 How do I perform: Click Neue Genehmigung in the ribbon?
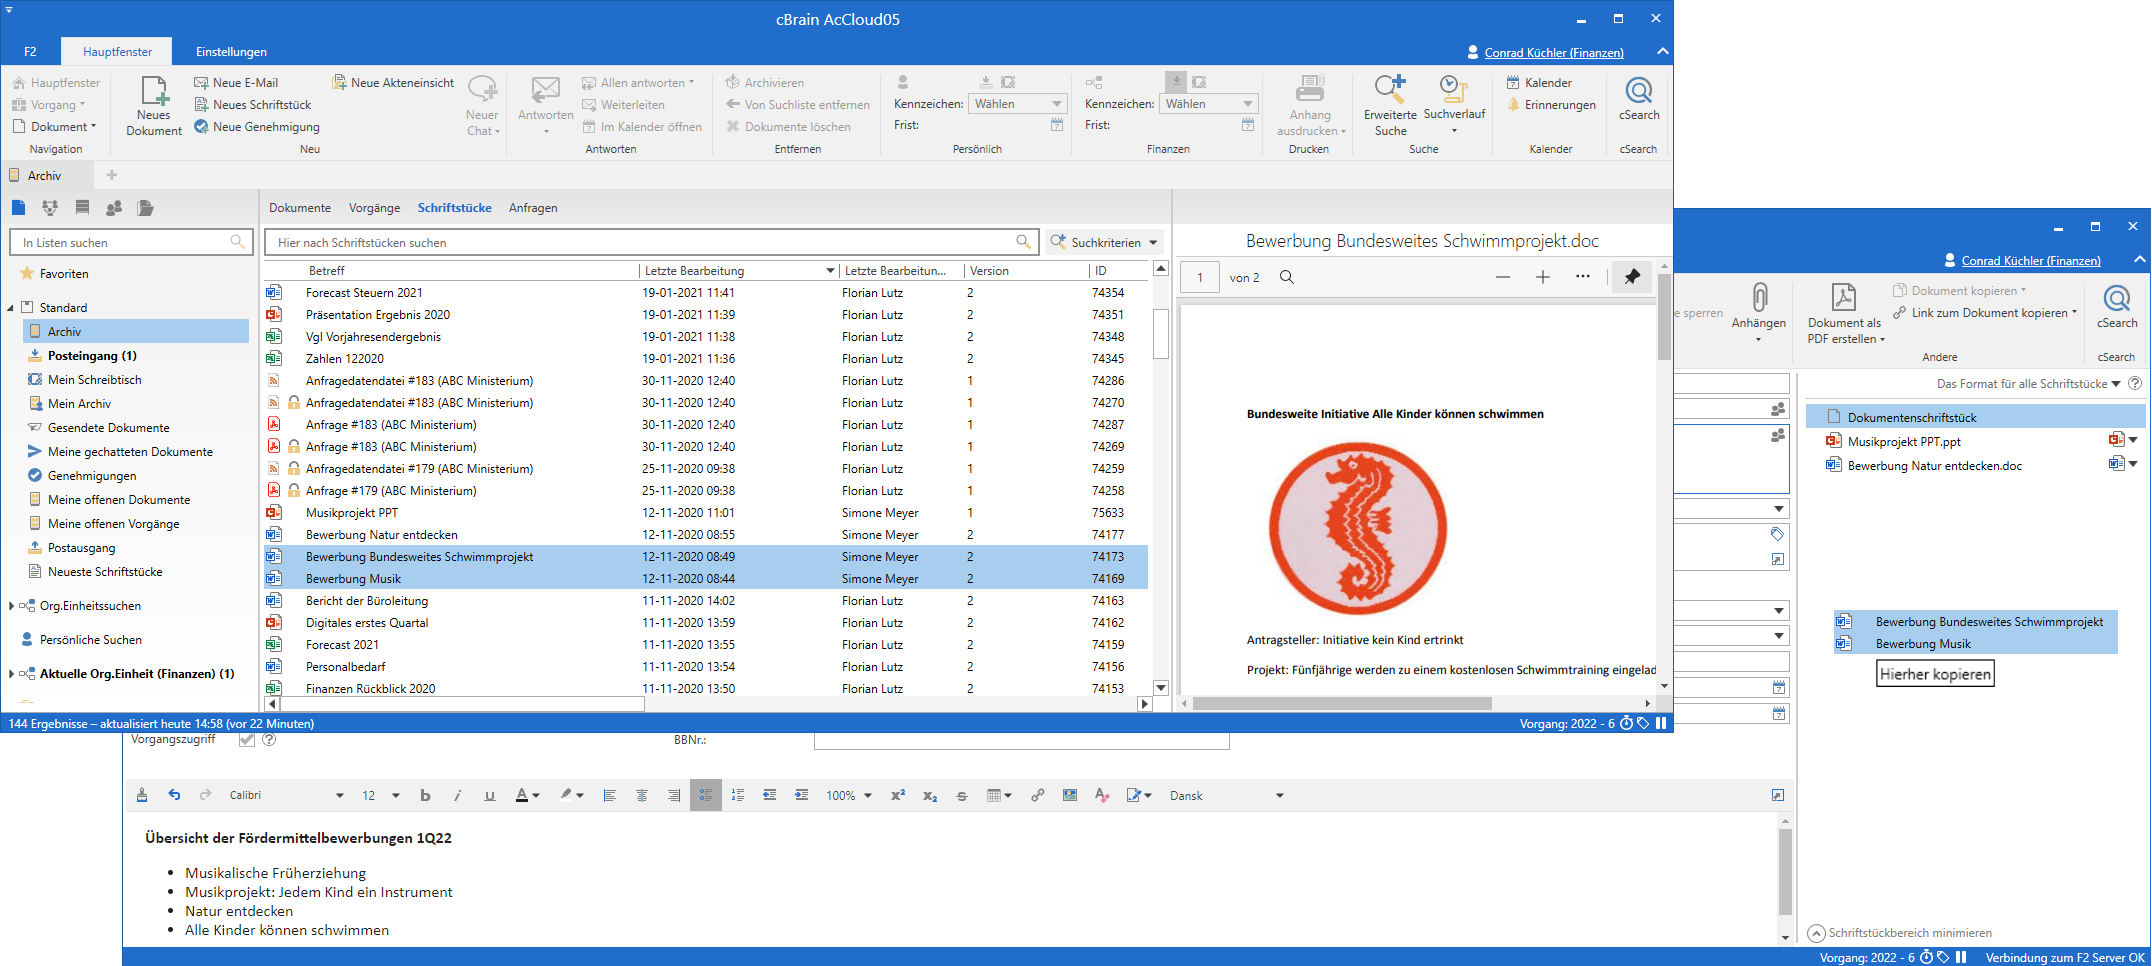tap(257, 126)
